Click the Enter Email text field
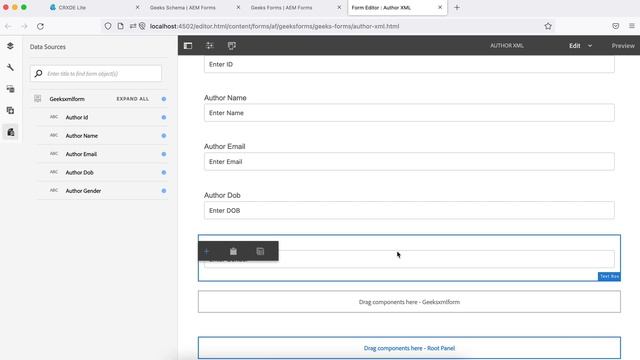 (x=409, y=162)
